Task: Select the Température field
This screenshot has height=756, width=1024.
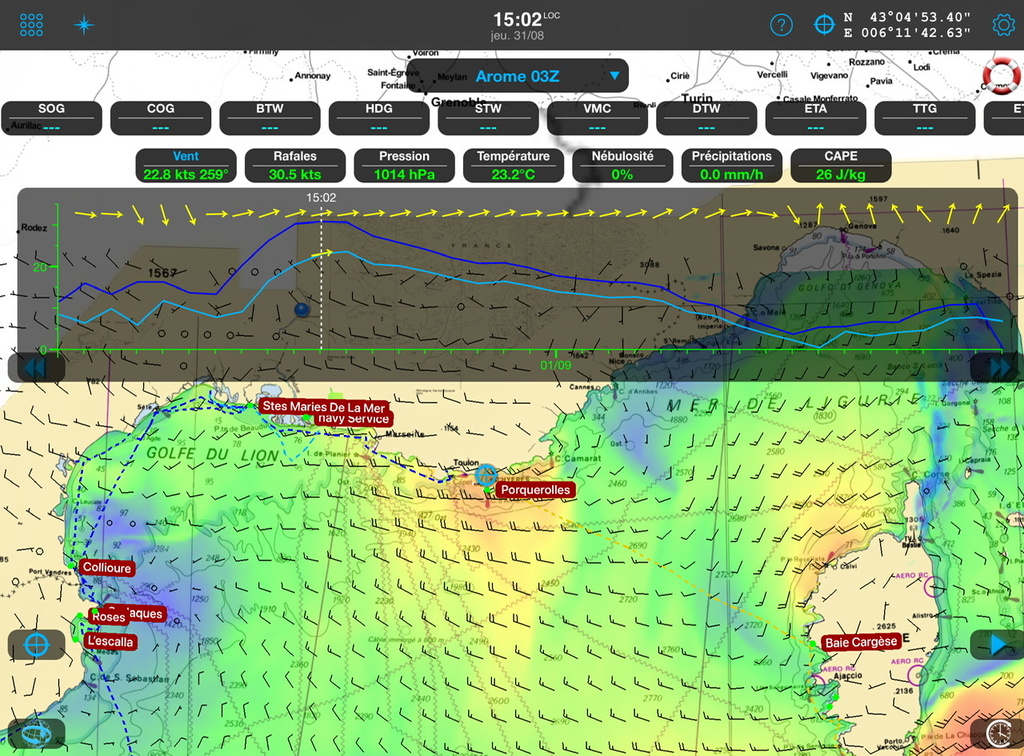Action: pyautogui.click(x=513, y=166)
